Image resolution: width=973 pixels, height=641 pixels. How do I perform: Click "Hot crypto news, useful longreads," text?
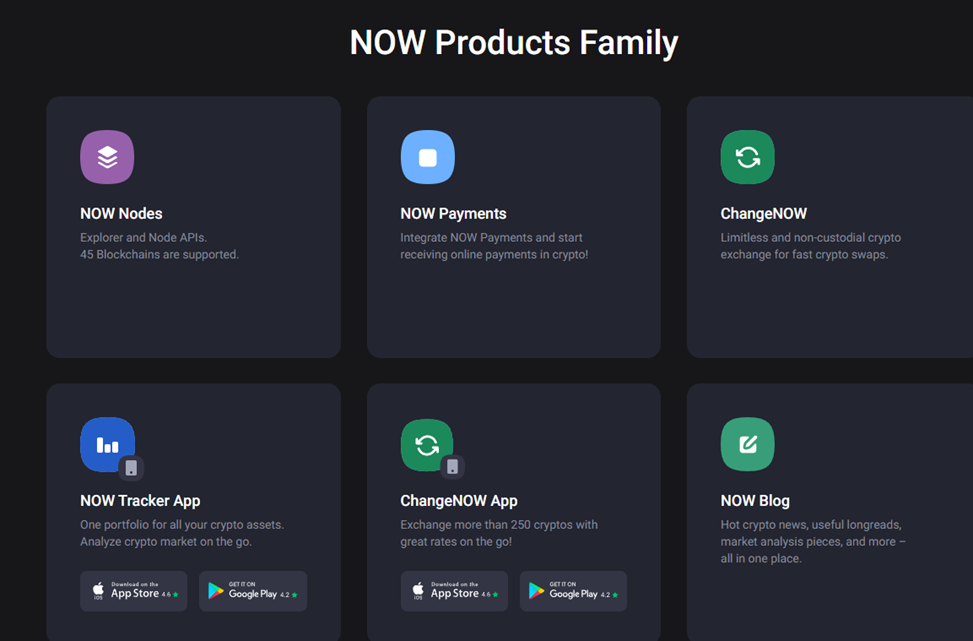pos(811,525)
